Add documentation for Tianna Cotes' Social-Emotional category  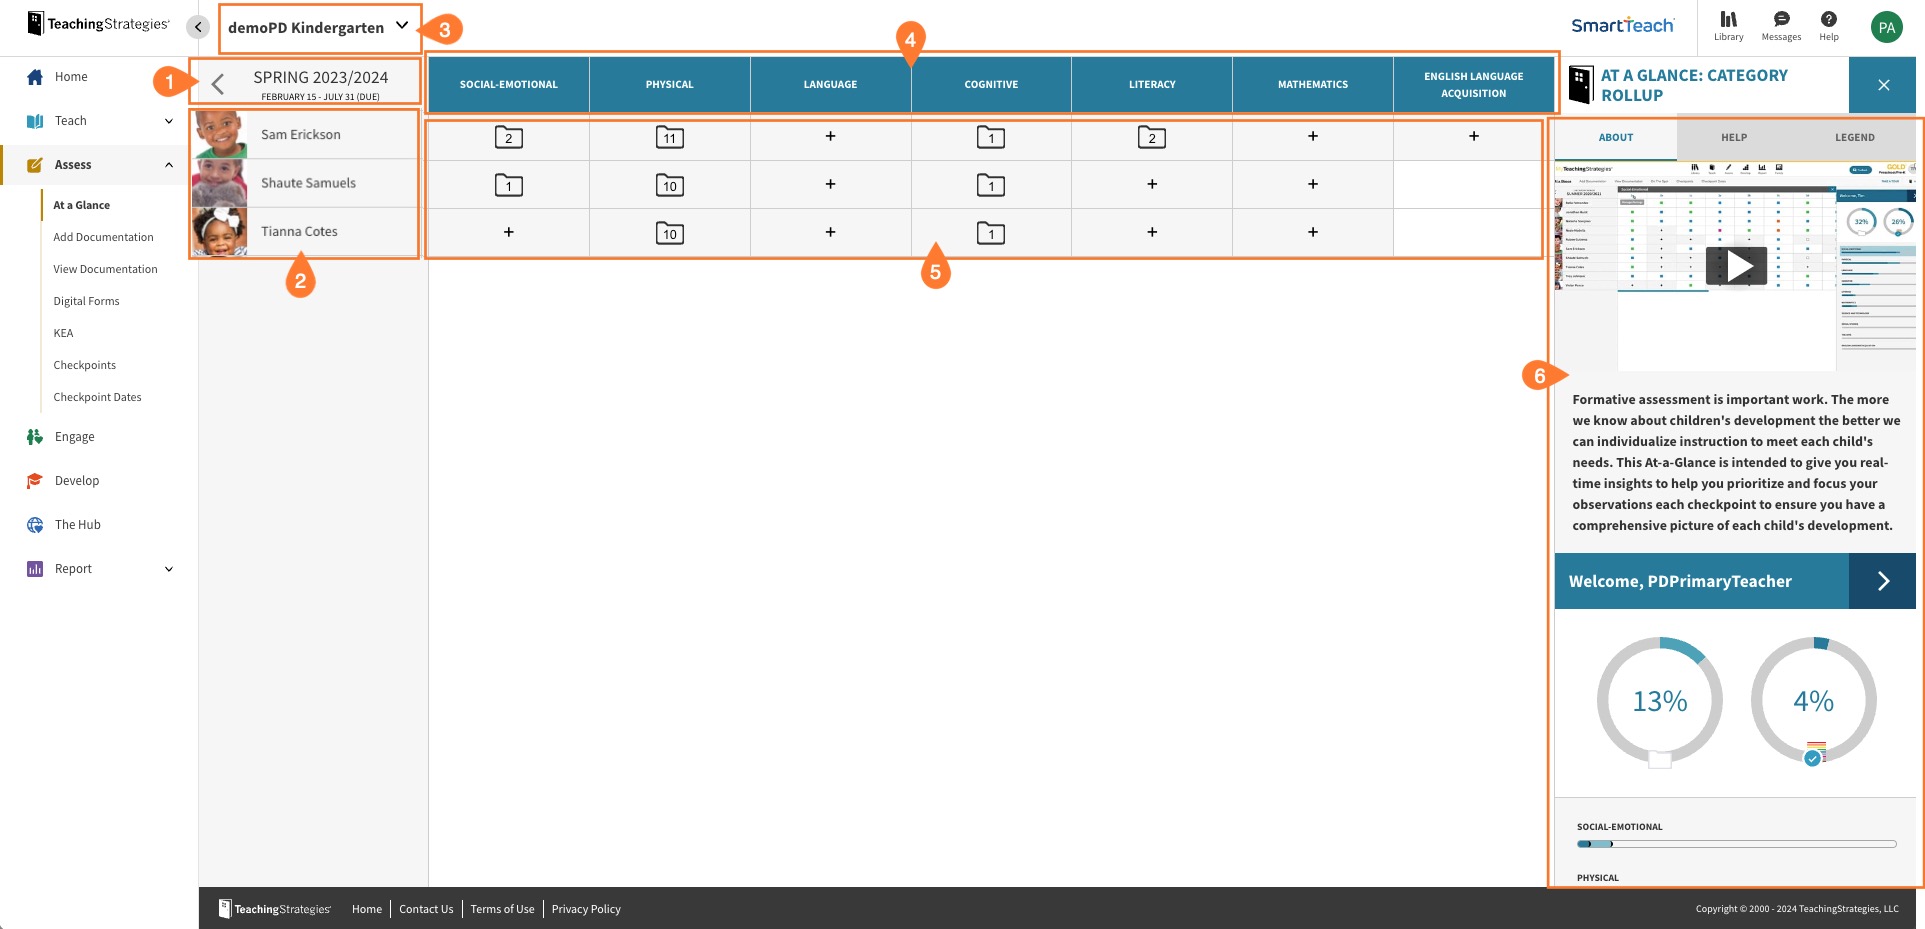[x=508, y=231]
